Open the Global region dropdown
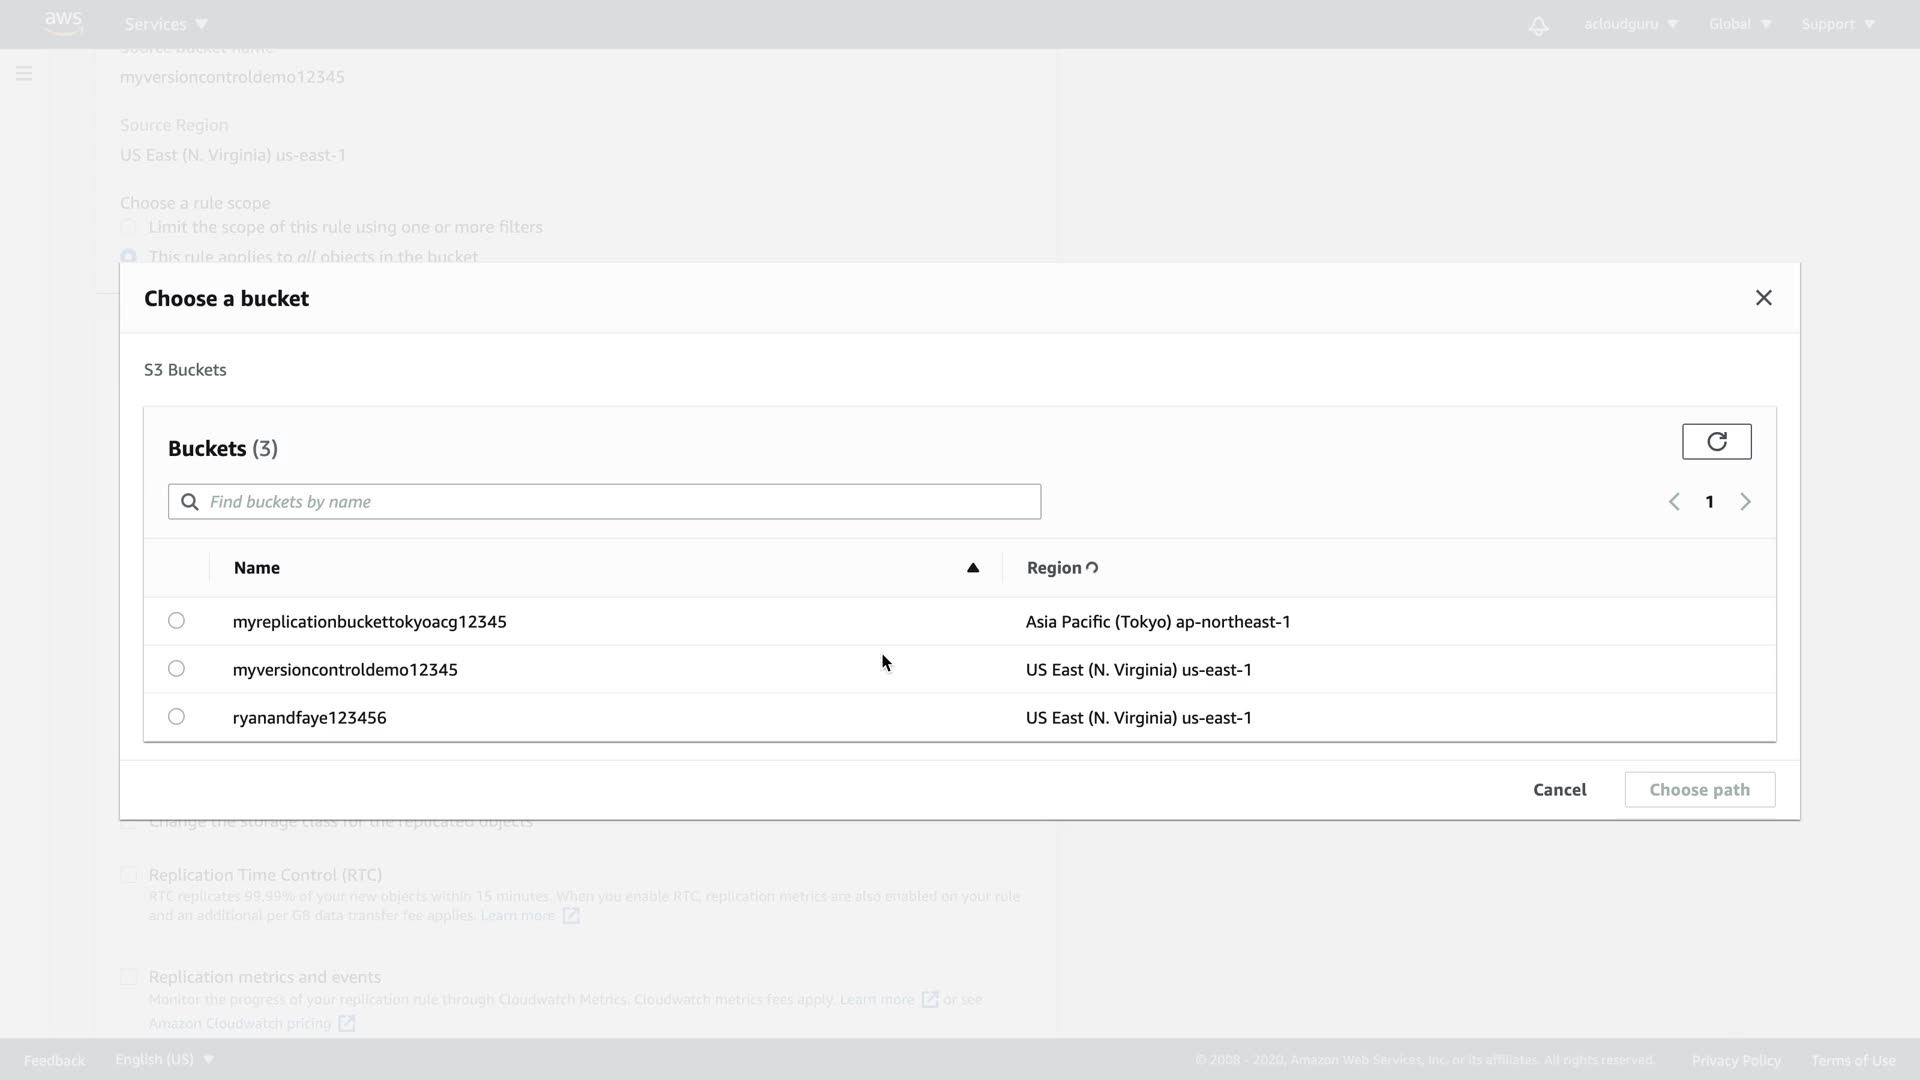The image size is (1920, 1080). (x=1739, y=24)
